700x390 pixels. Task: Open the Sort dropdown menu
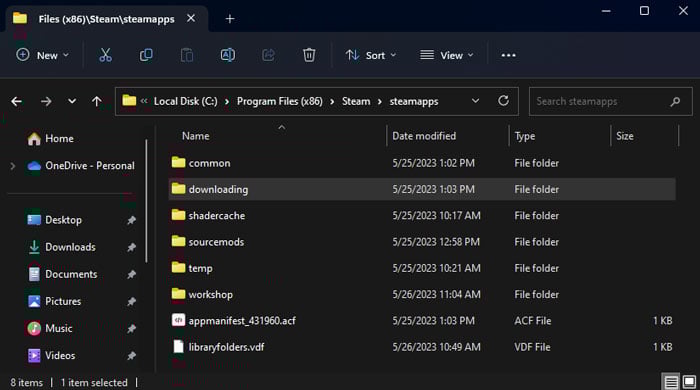(371, 55)
